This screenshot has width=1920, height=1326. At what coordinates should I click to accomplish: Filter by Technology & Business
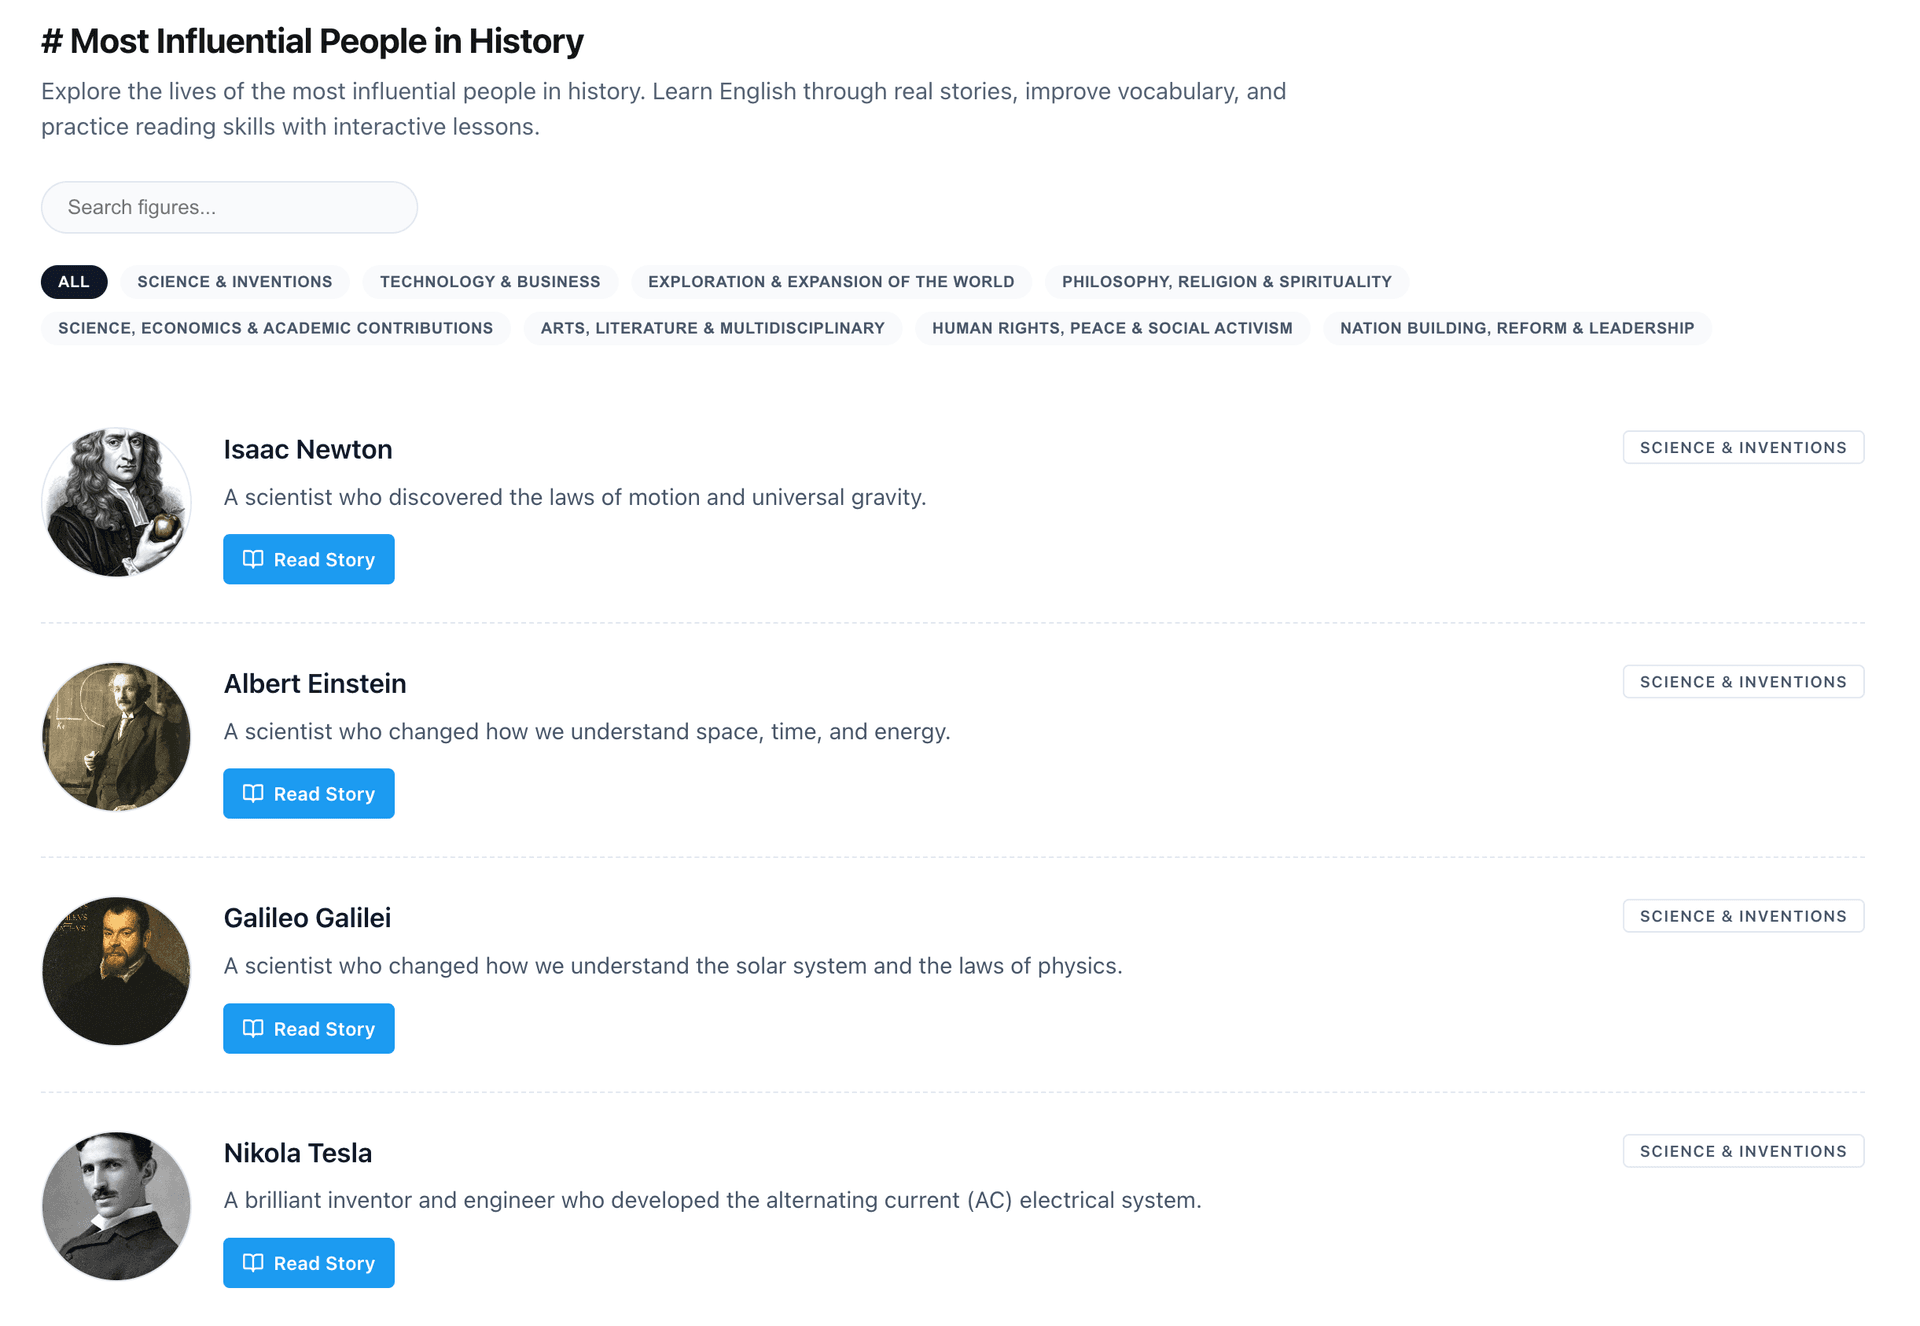pos(490,282)
